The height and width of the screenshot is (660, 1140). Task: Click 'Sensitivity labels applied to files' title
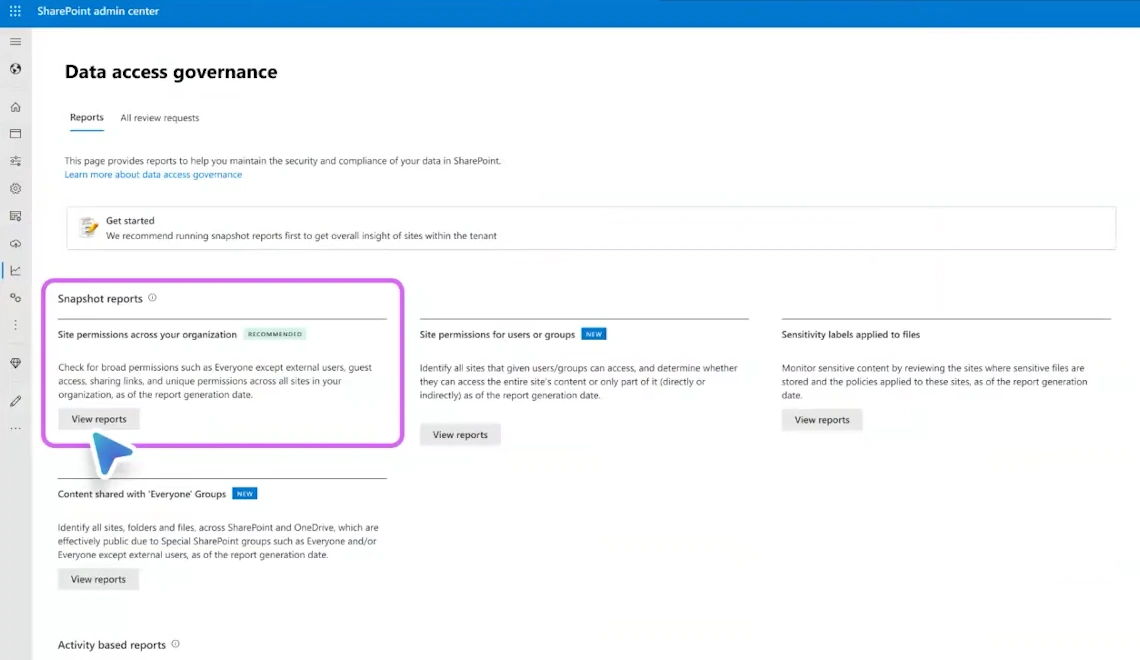click(x=851, y=334)
